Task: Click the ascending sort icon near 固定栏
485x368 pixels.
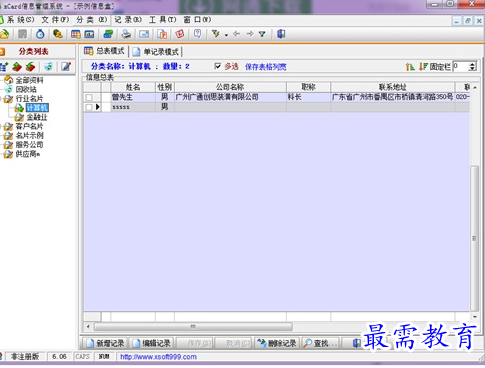Action: [x=410, y=67]
